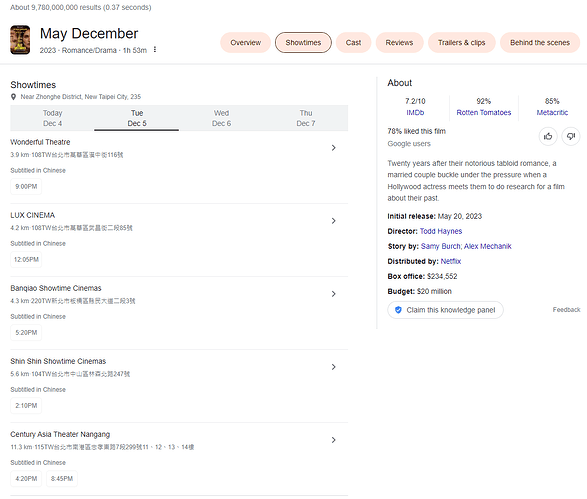Expand Wonderful Theatre details chevron
The image size is (587, 499).
click(x=334, y=148)
